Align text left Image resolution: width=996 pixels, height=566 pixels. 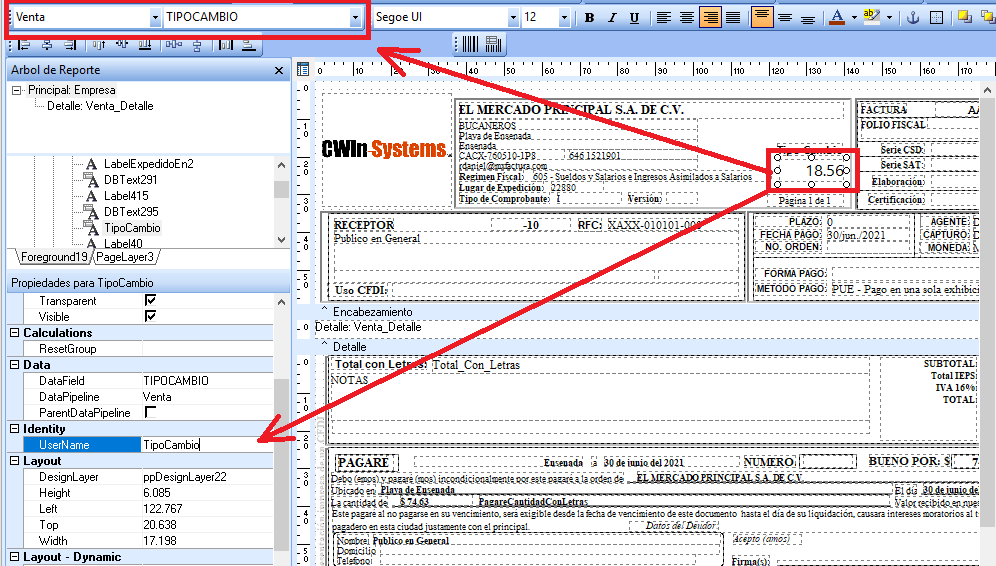coord(664,17)
